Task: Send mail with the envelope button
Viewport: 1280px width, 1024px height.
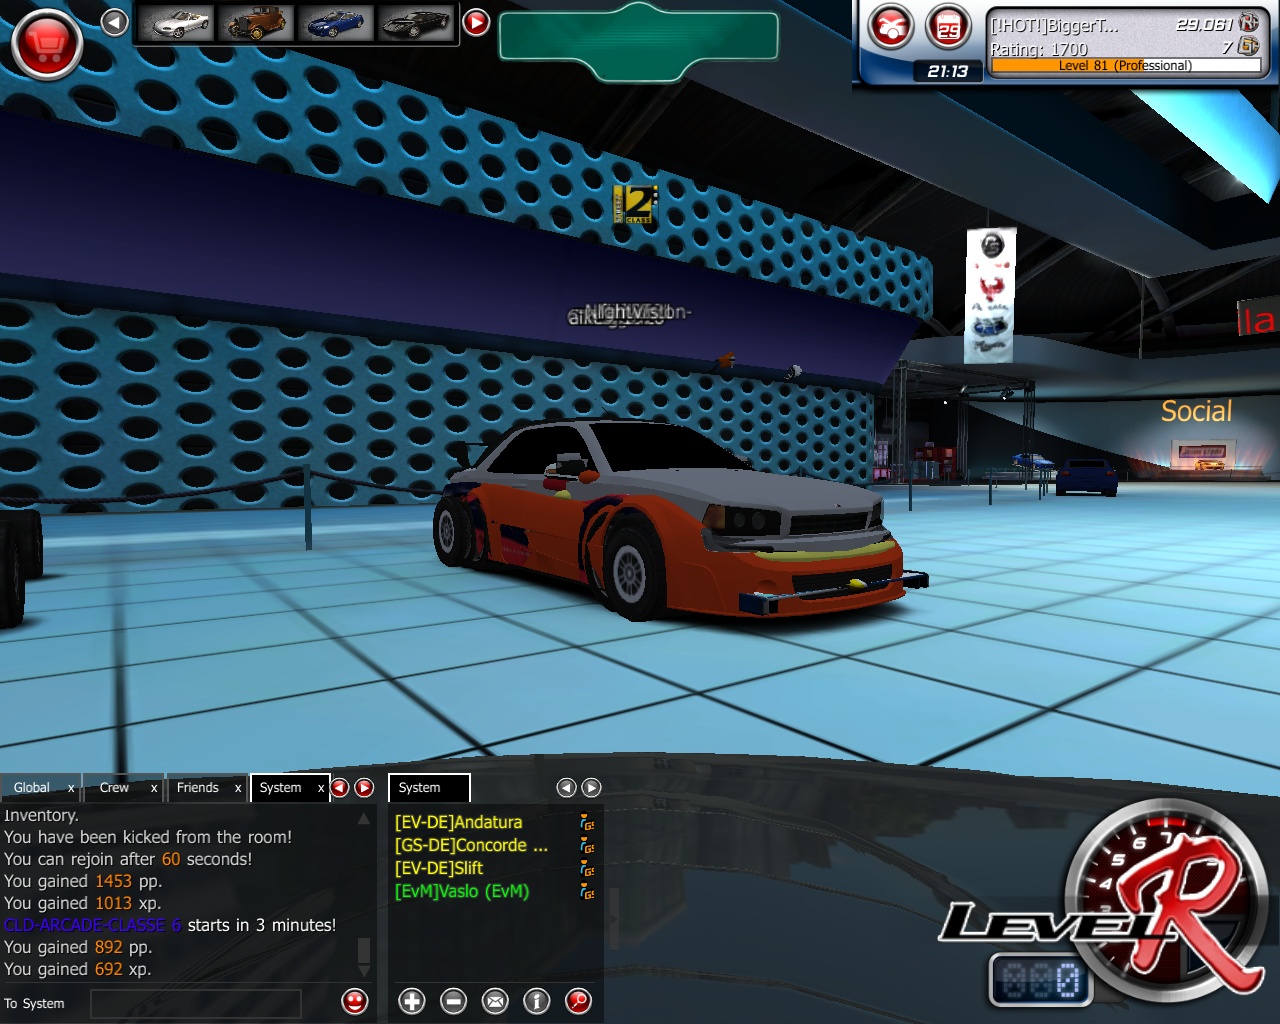Action: 496,1001
